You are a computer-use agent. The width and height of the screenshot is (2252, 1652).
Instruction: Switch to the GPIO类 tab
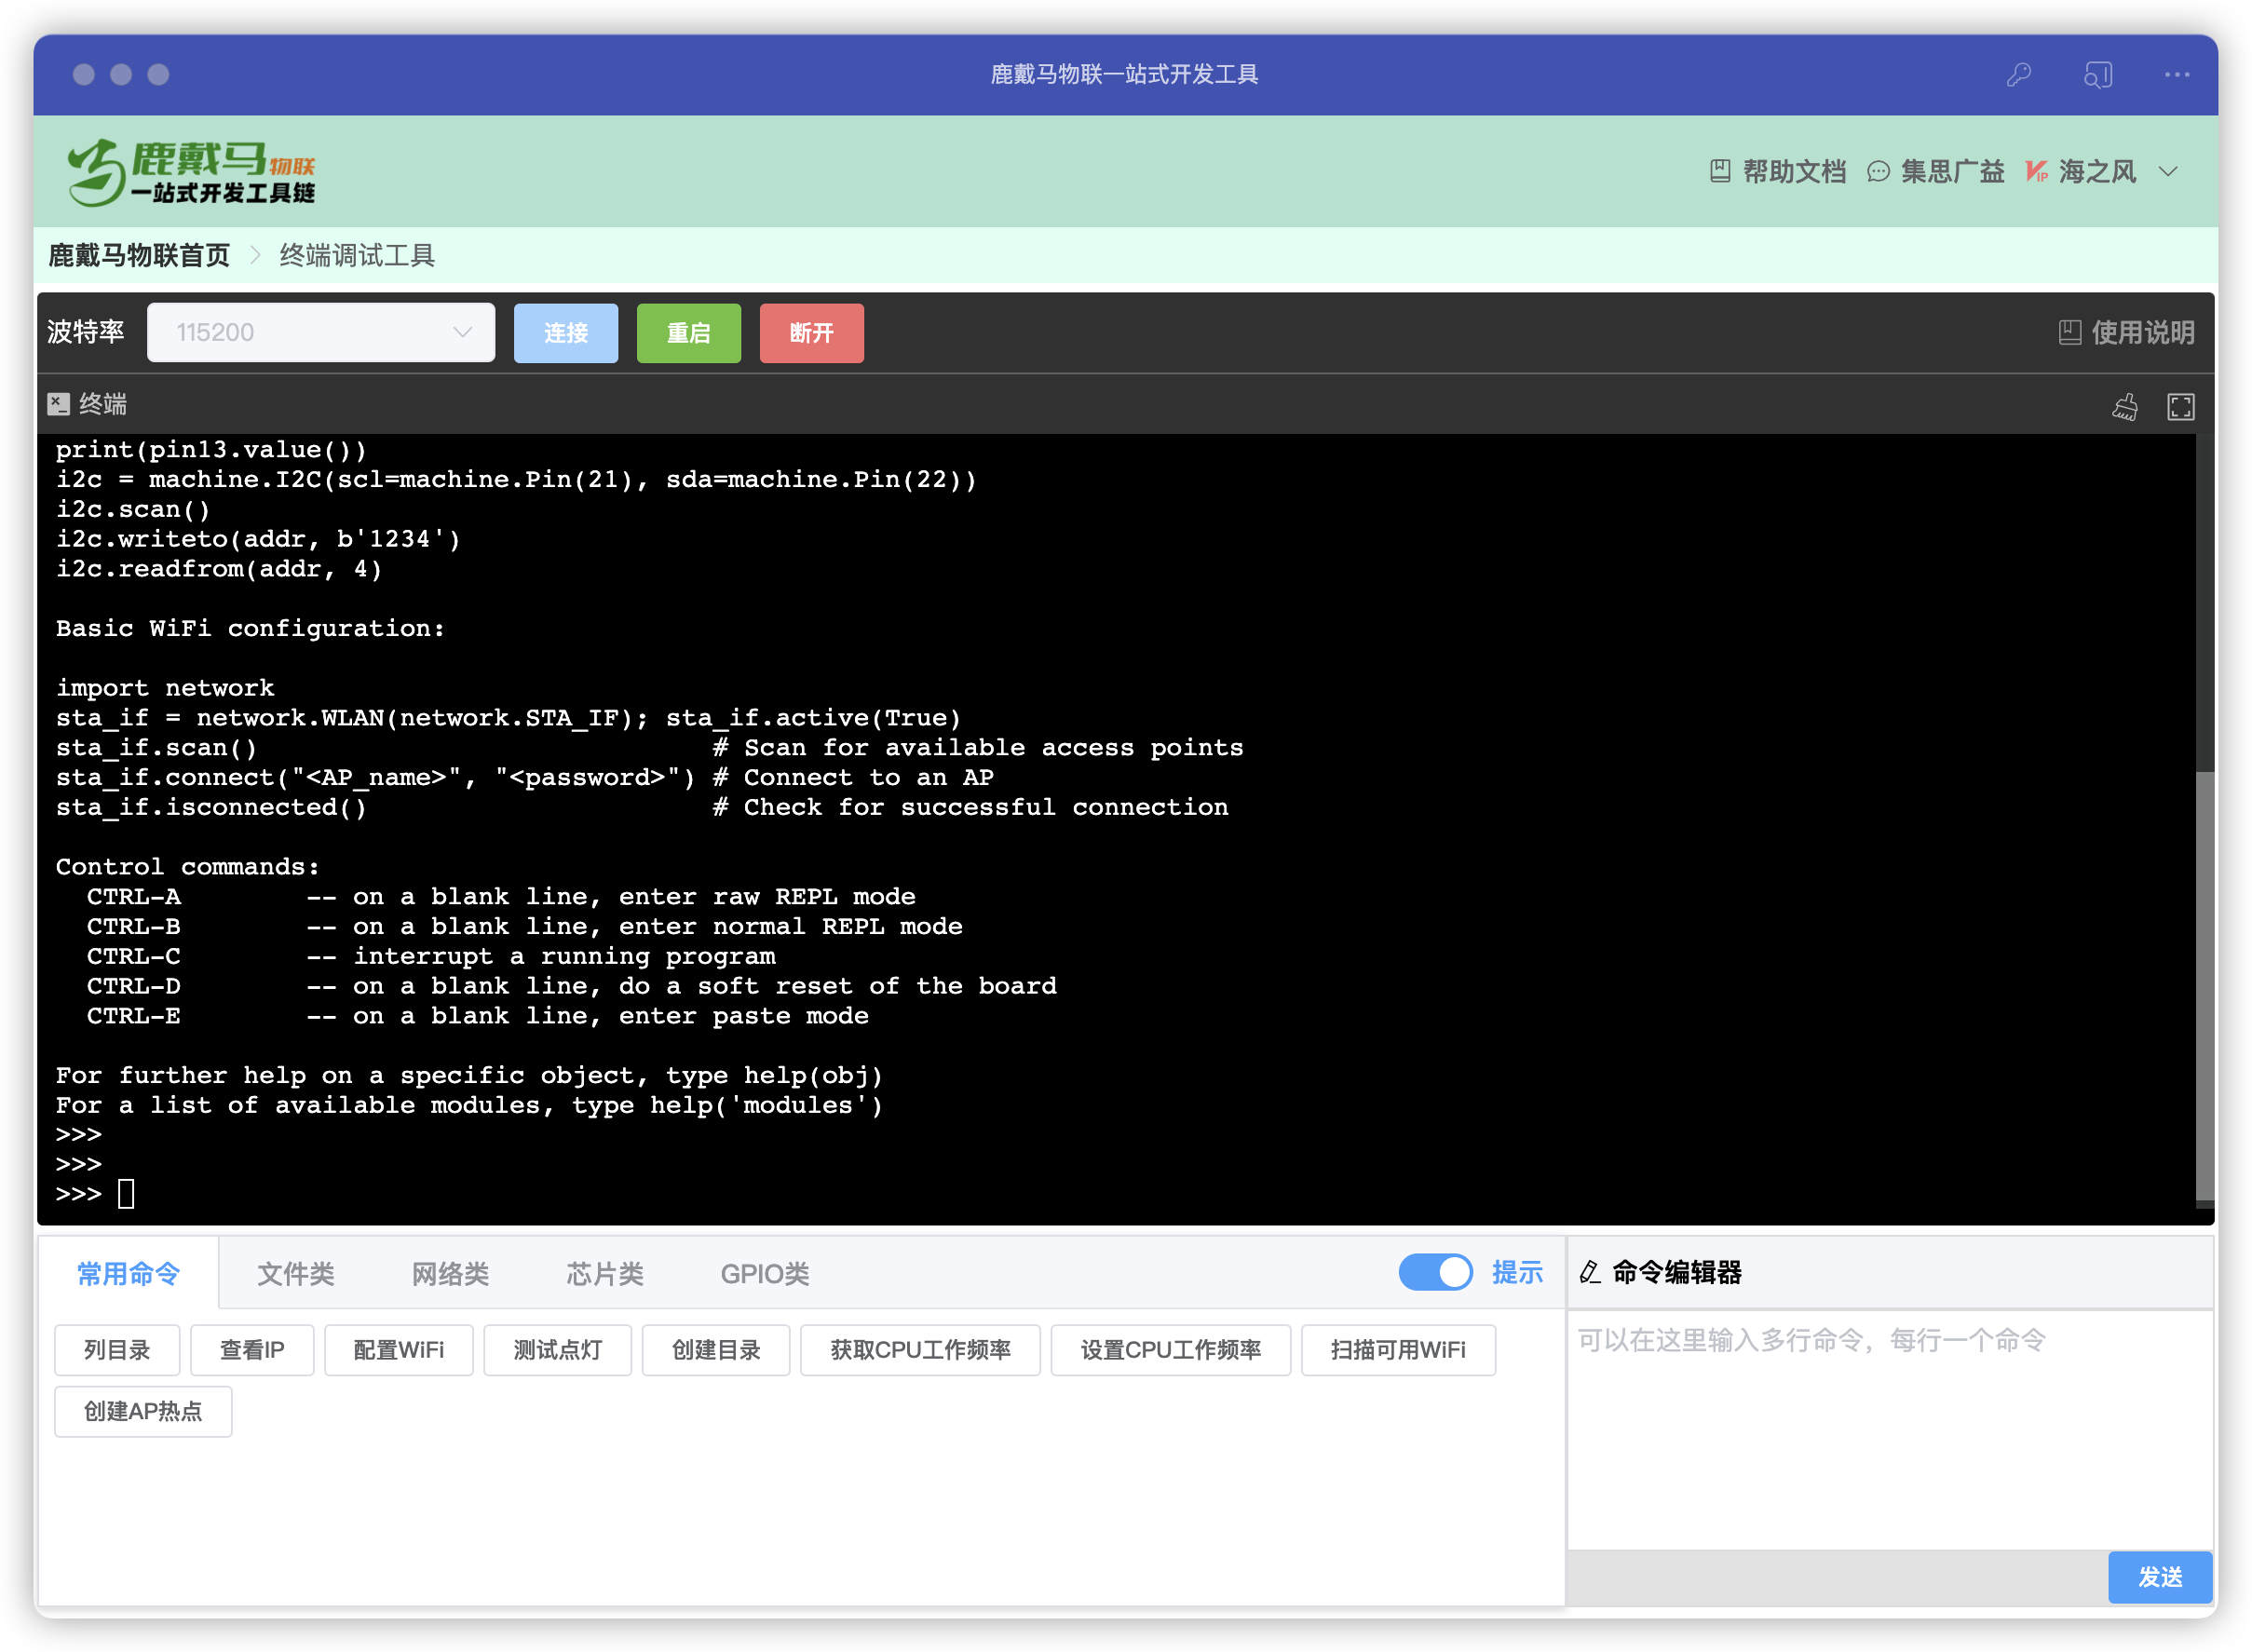point(764,1273)
